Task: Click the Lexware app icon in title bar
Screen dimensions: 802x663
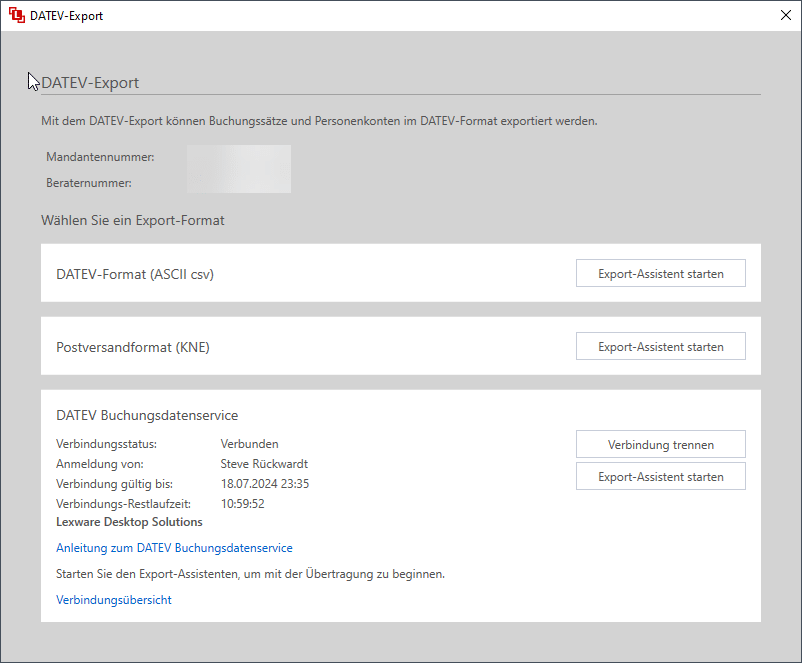Action: pyautogui.click(x=16, y=15)
